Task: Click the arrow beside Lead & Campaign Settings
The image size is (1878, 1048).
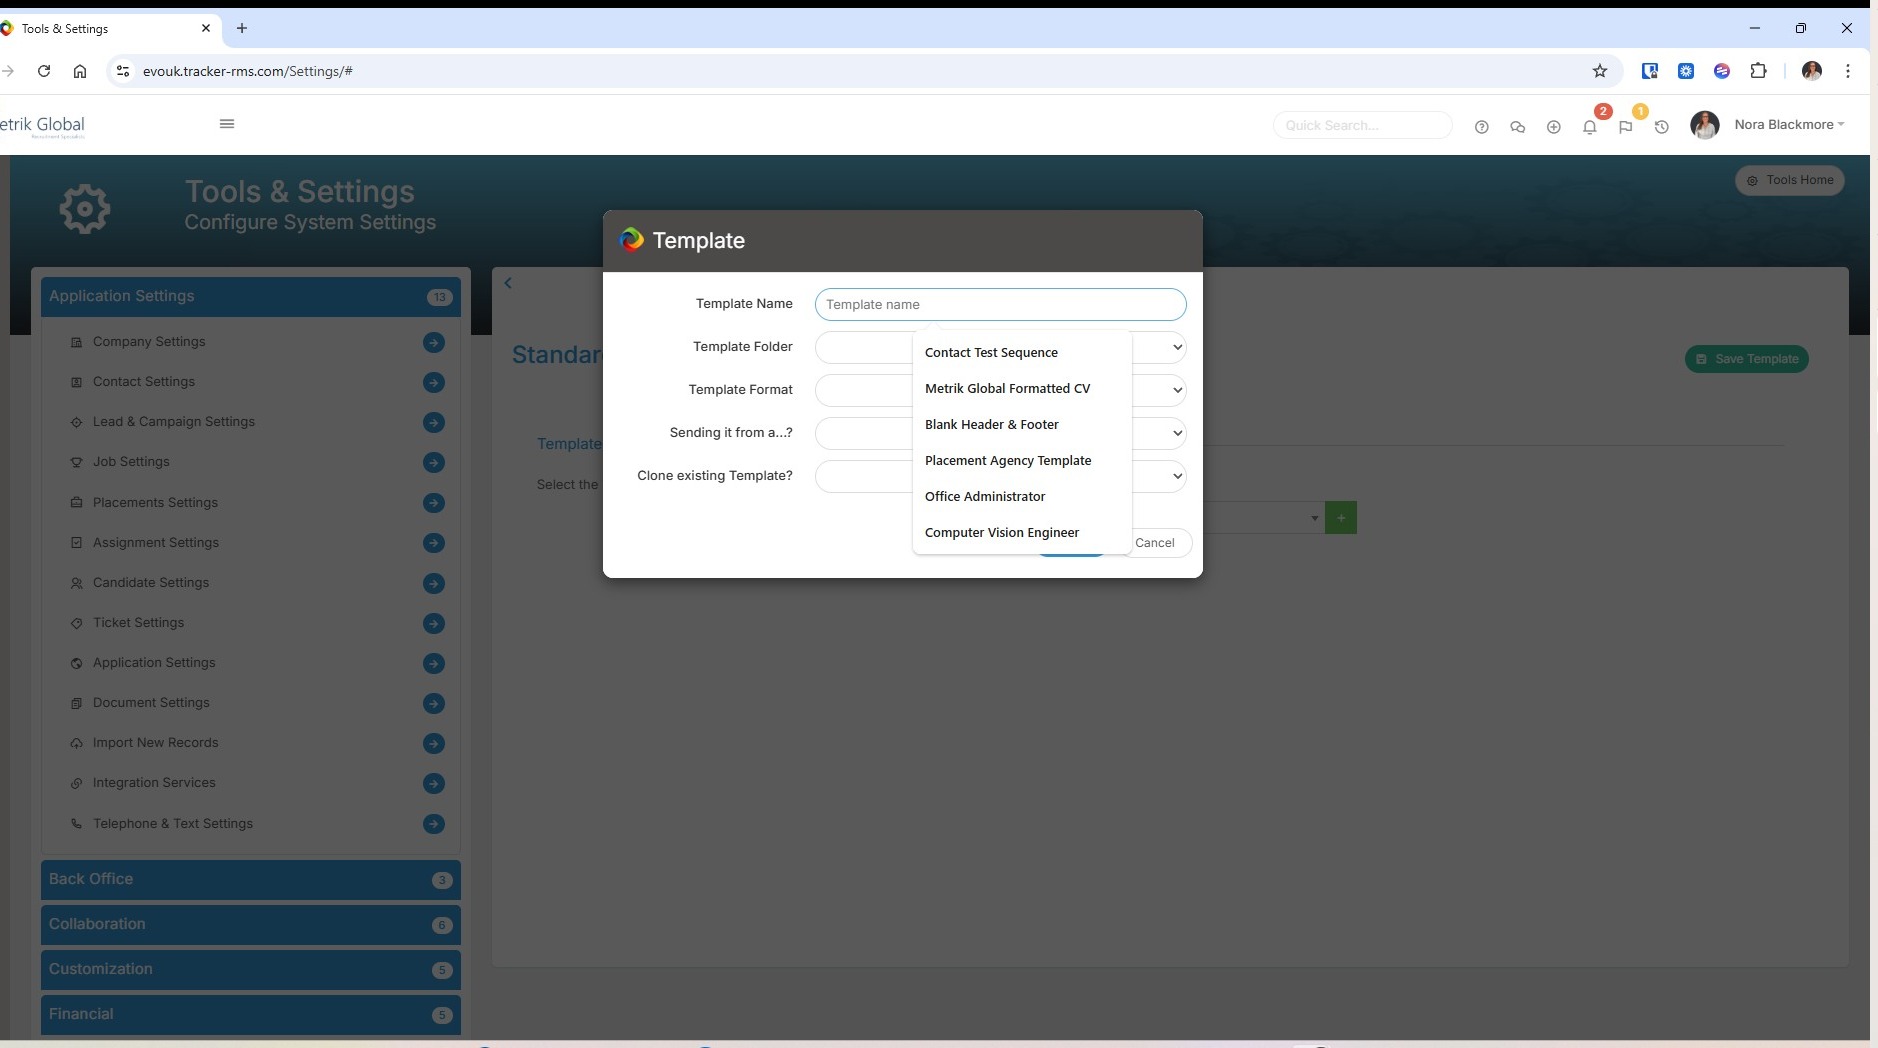Action: click(434, 422)
